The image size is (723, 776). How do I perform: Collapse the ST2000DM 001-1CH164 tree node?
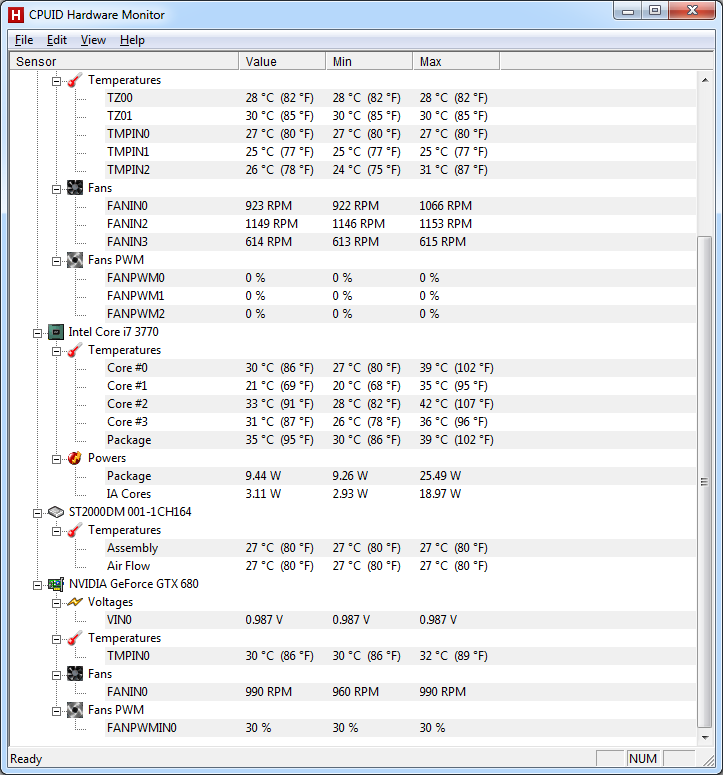[x=38, y=512]
